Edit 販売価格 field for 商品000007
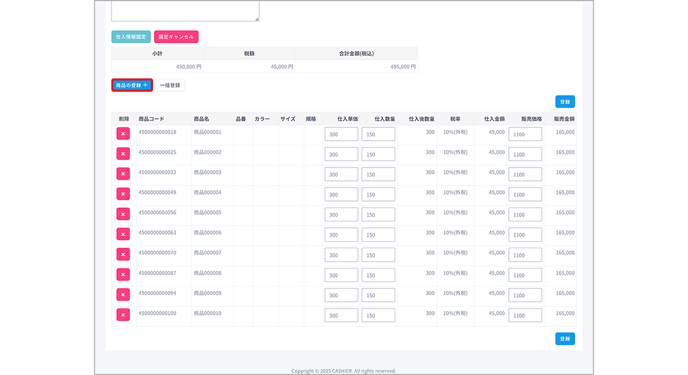 click(525, 255)
